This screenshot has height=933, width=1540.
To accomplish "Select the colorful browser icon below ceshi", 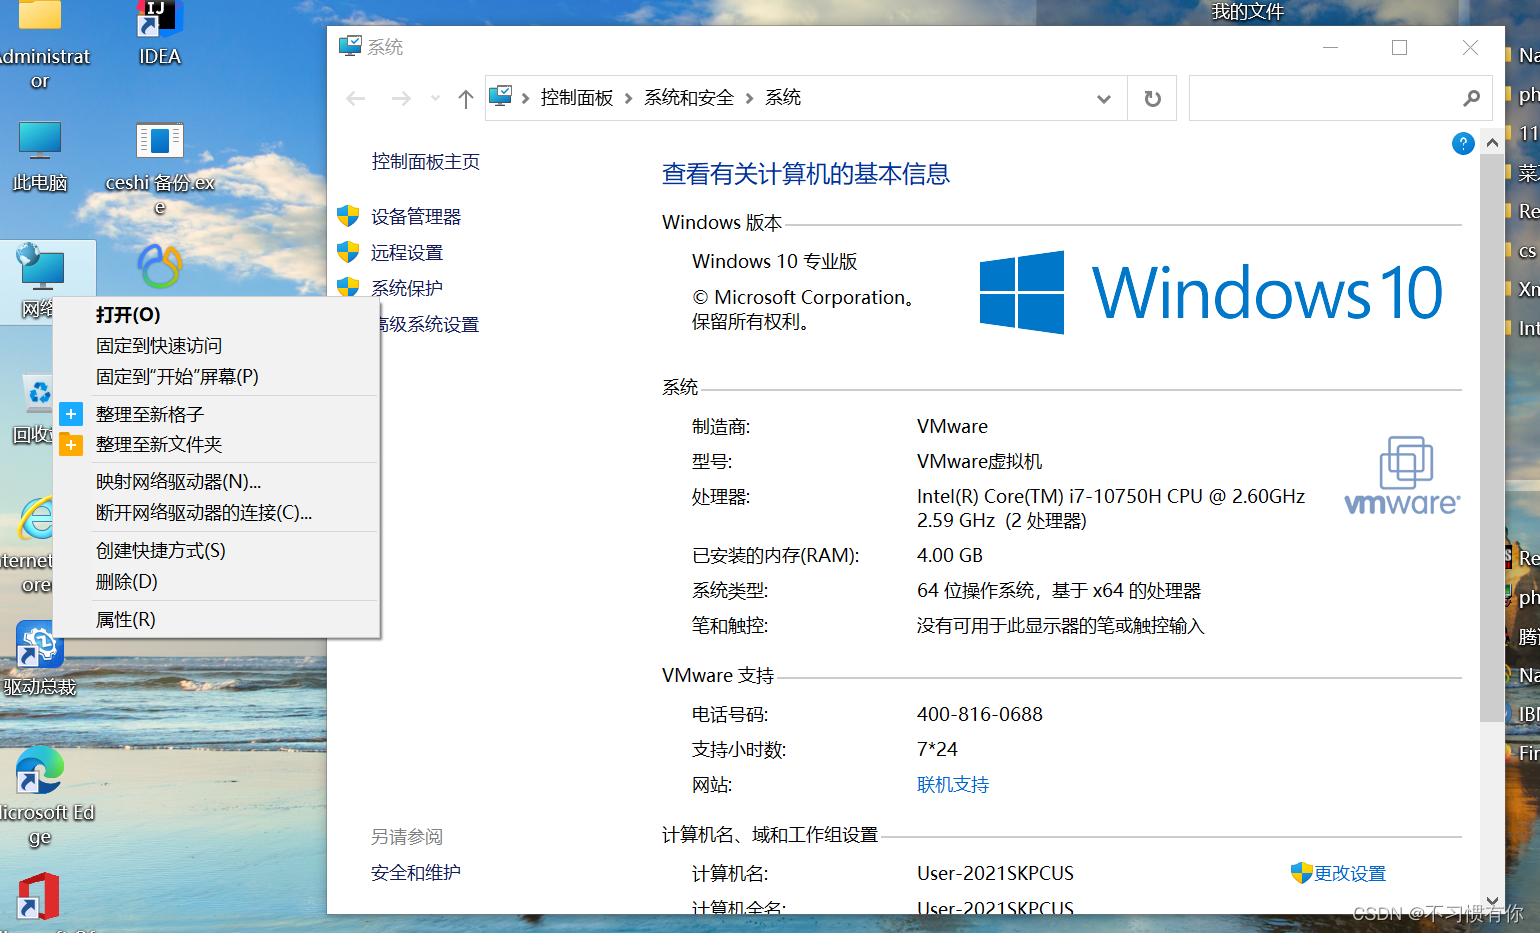I will [x=160, y=266].
